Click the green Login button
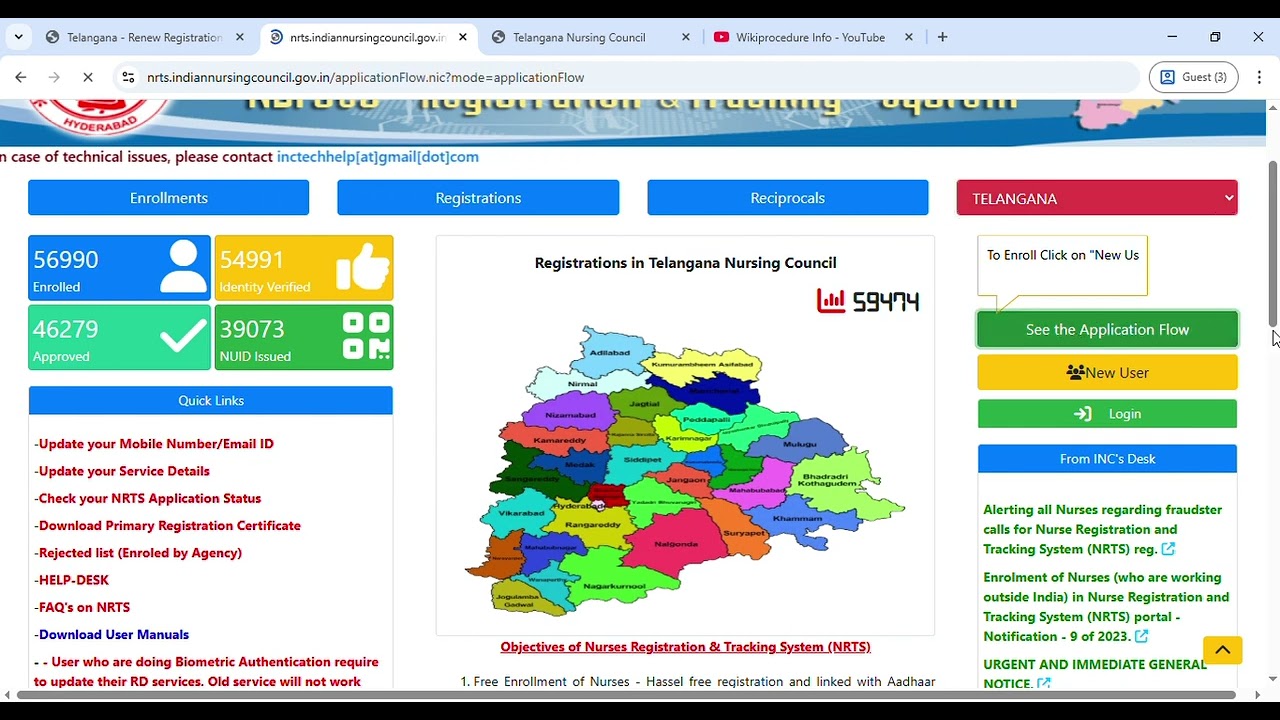Image resolution: width=1280 pixels, height=720 pixels. [x=1107, y=414]
